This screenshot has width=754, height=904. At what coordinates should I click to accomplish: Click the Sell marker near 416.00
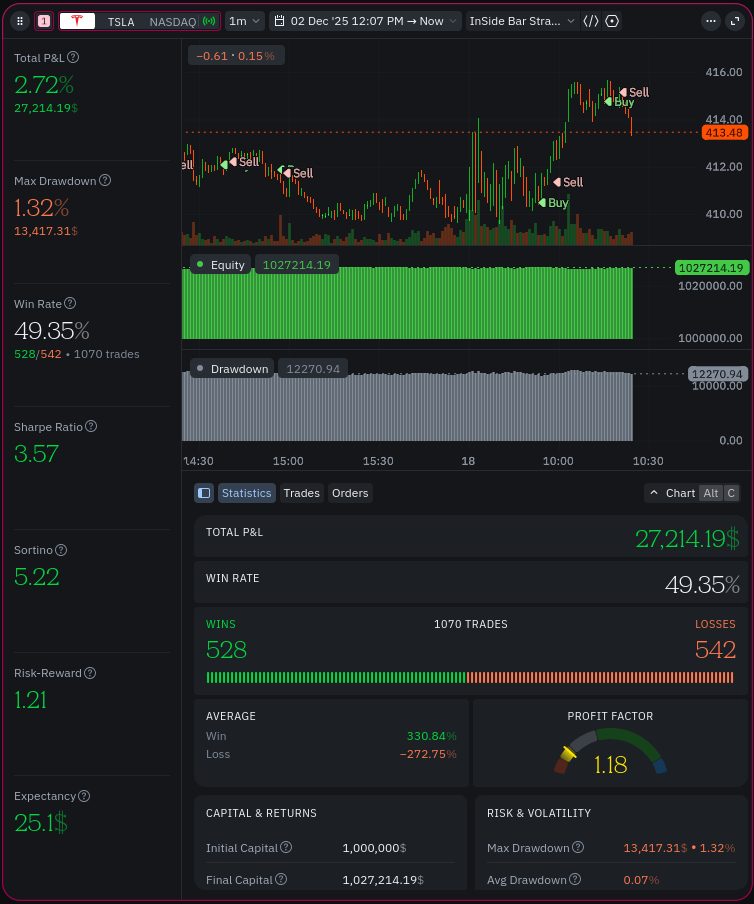pyautogui.click(x=634, y=92)
